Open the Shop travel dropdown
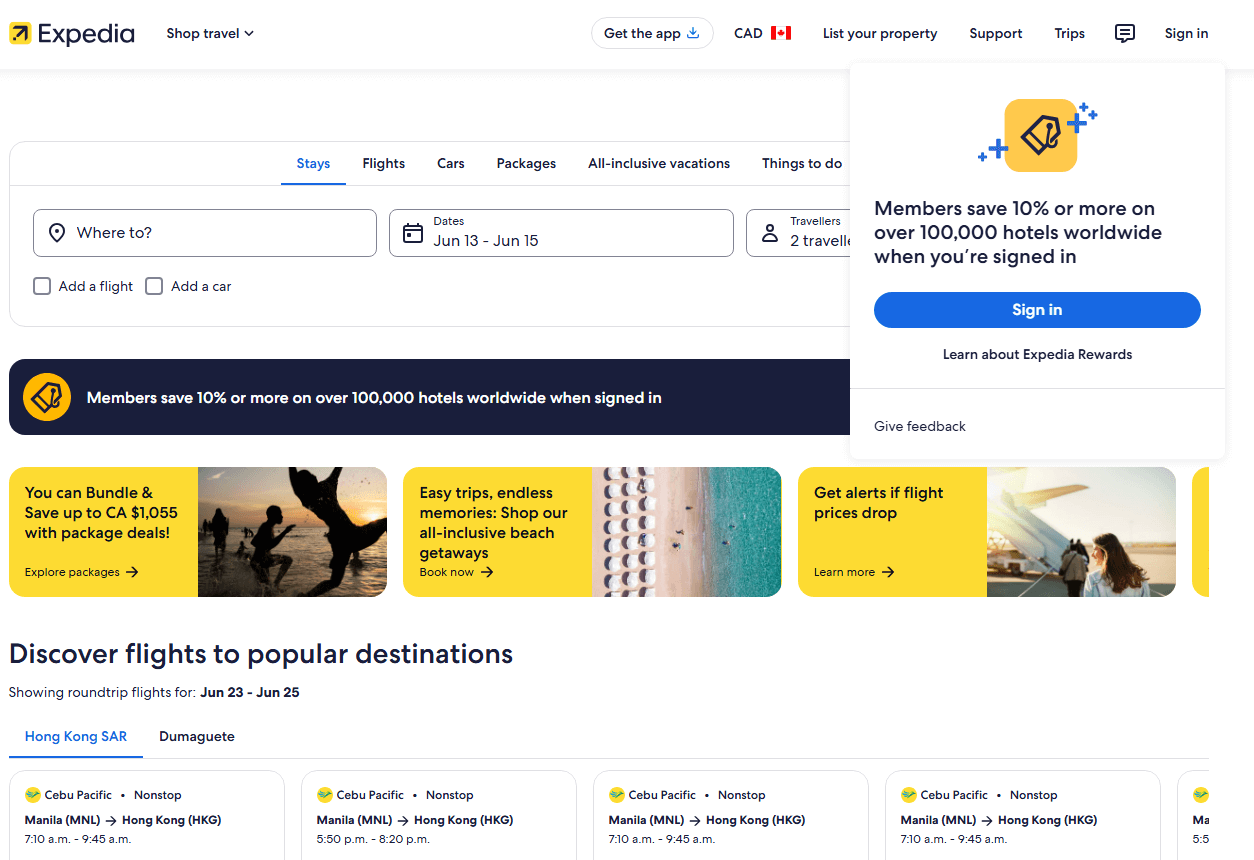 pyautogui.click(x=209, y=33)
